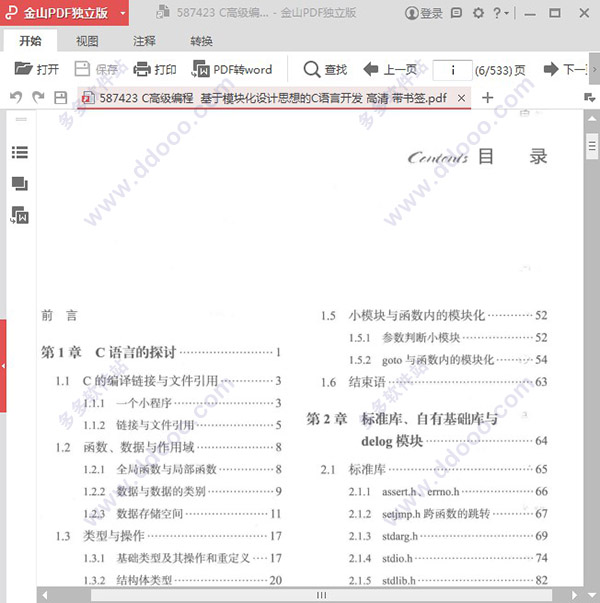Click entry 1.2 函数、数据与作用域
This screenshot has height=603, width=600.
(x=168, y=447)
